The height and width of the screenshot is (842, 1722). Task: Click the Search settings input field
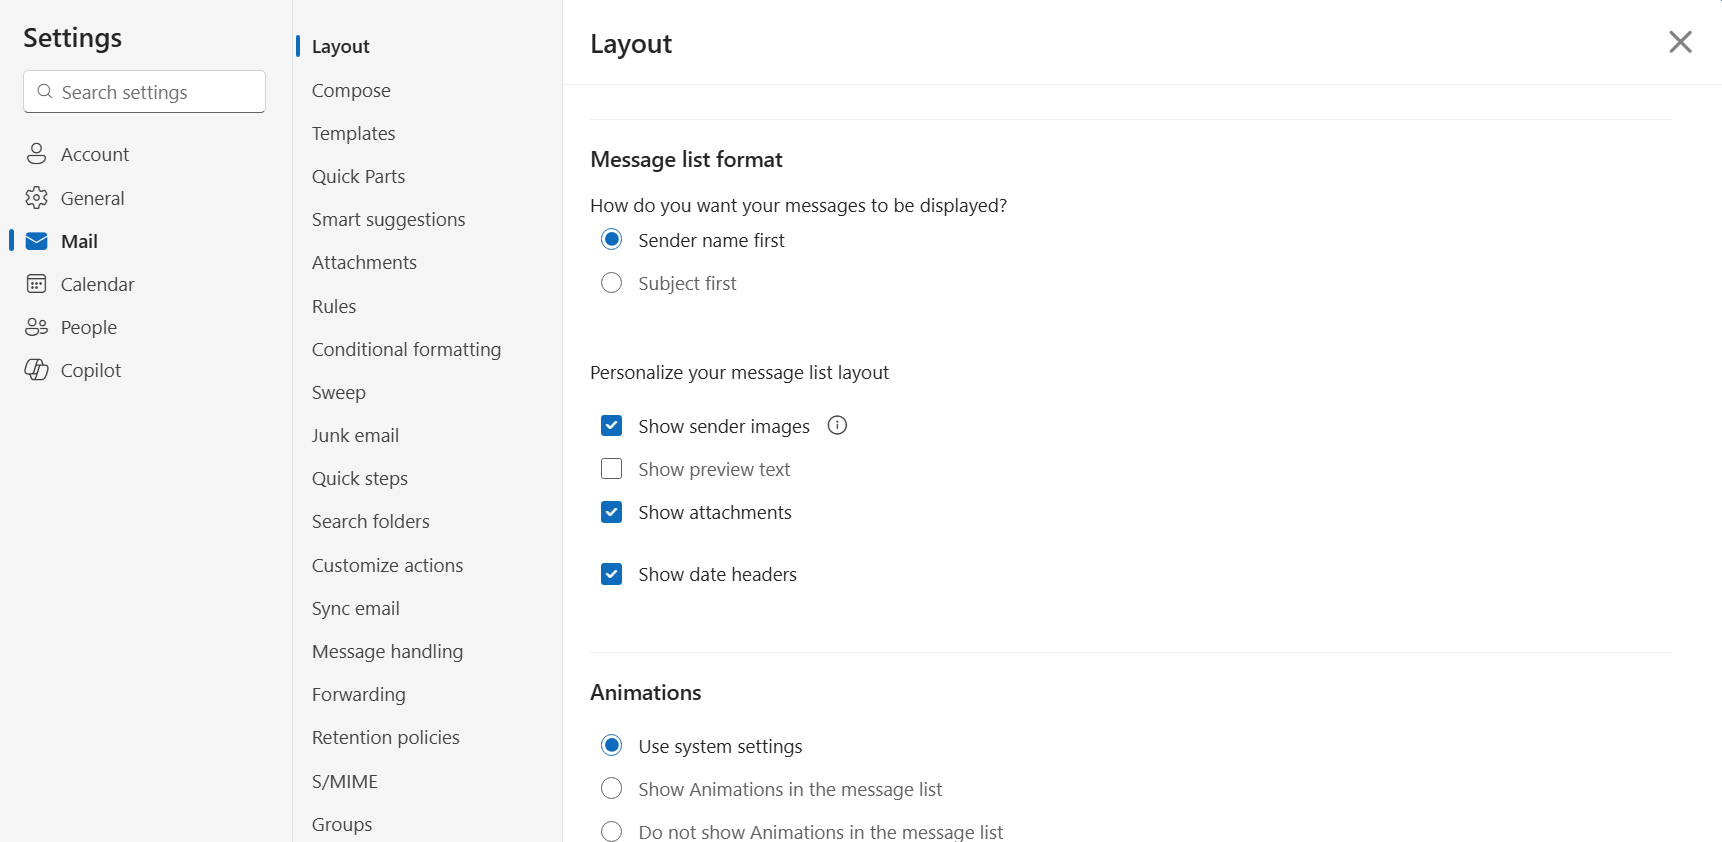pos(144,92)
